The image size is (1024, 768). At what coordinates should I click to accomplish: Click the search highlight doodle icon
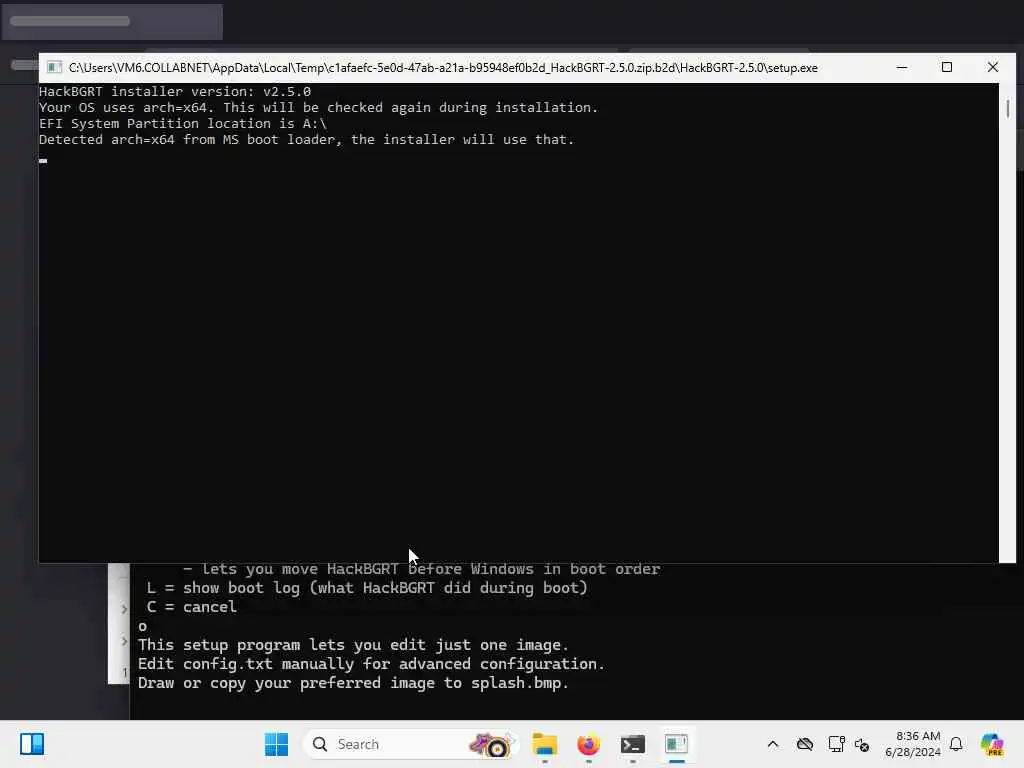(491, 744)
